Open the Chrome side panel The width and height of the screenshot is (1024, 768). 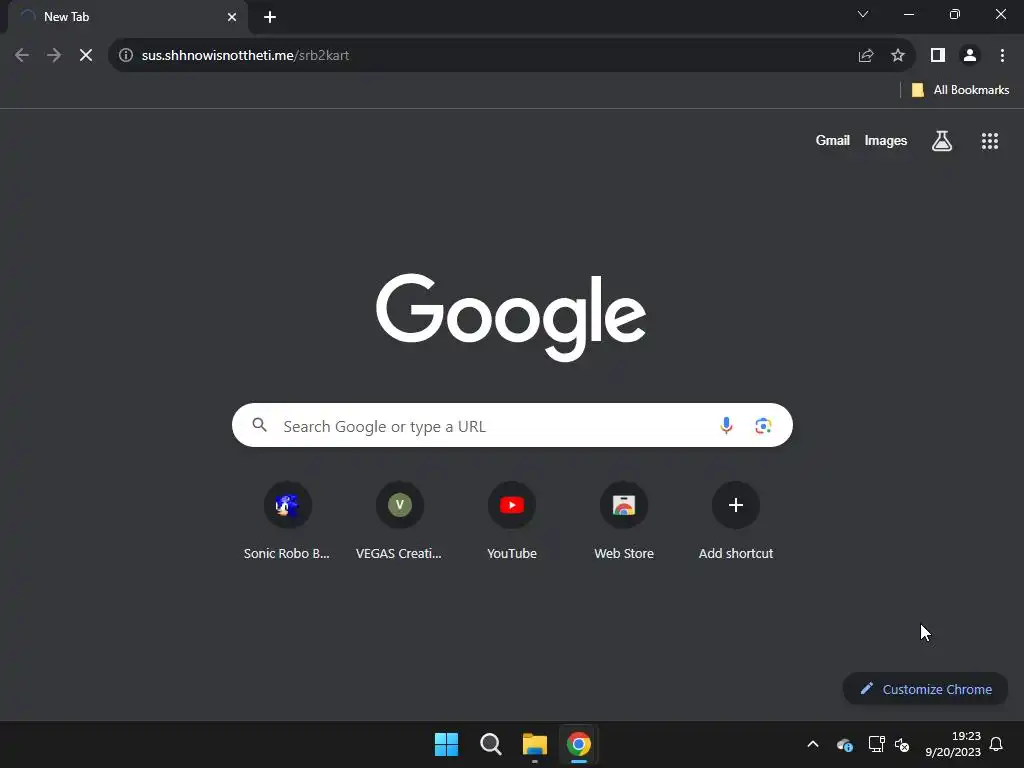[x=938, y=56]
